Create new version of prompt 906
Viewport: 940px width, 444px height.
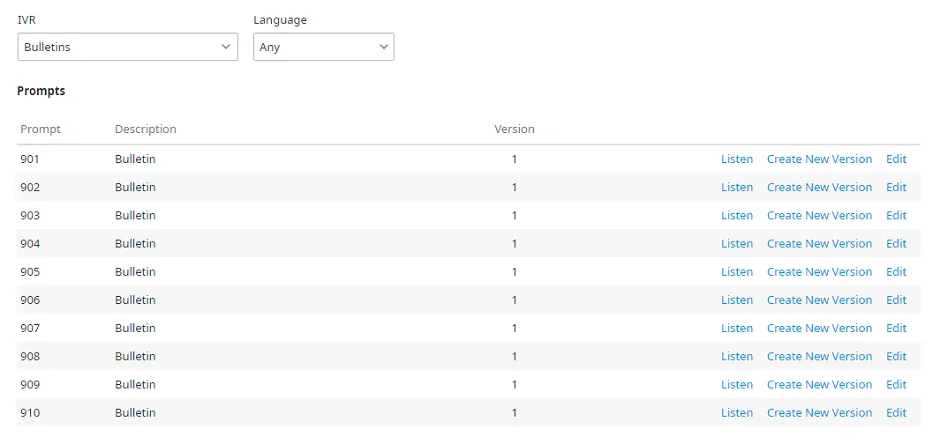coord(820,300)
